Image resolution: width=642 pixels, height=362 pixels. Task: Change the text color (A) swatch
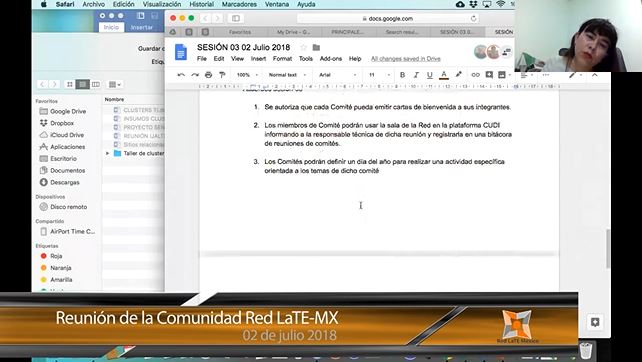[443, 75]
